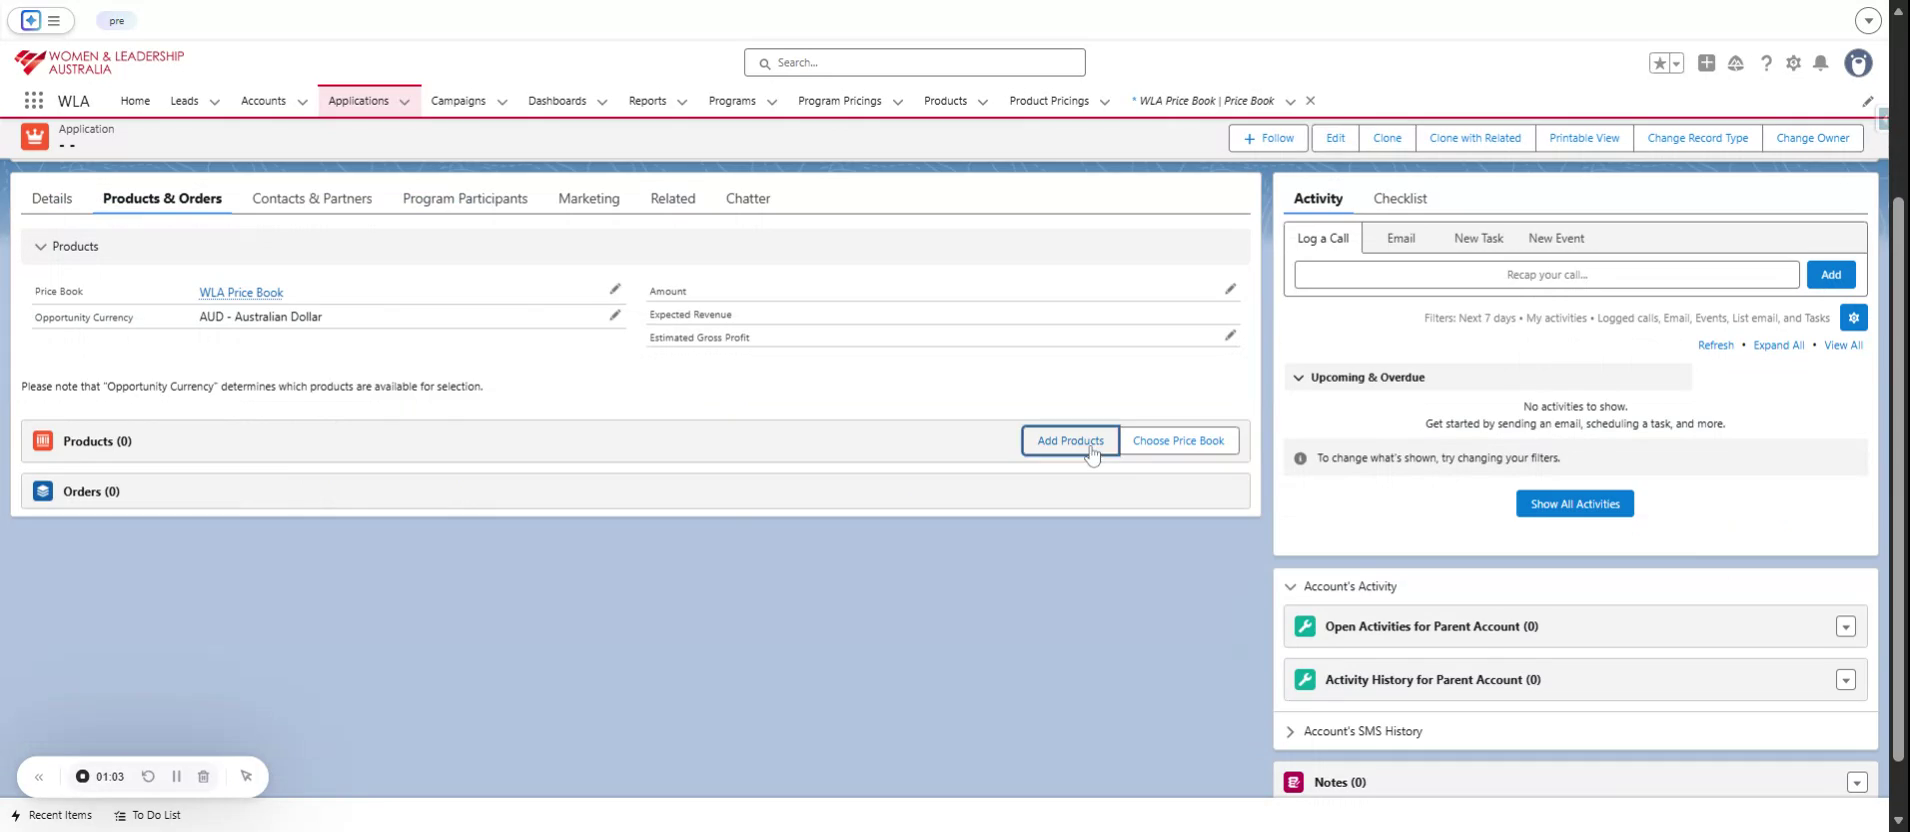Image resolution: width=1910 pixels, height=832 pixels.
Task: Click the Products related list icon
Action: pos(43,441)
